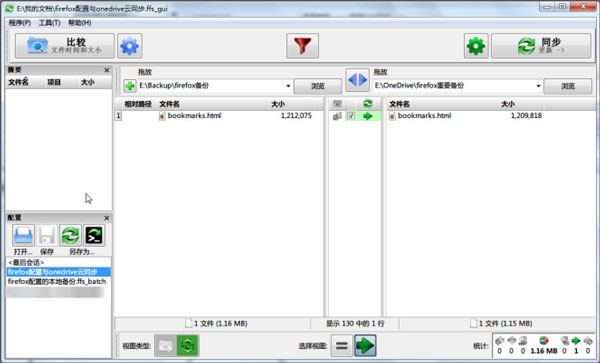Click row number 1 in left grid
The width and height of the screenshot is (600, 363).
(118, 116)
